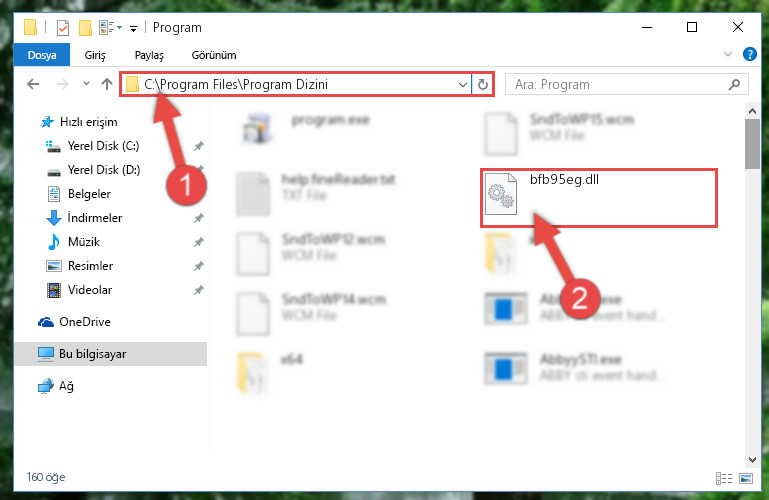Click the vertical scrollbar down arrow
The width and height of the screenshot is (769, 500).
point(752,459)
